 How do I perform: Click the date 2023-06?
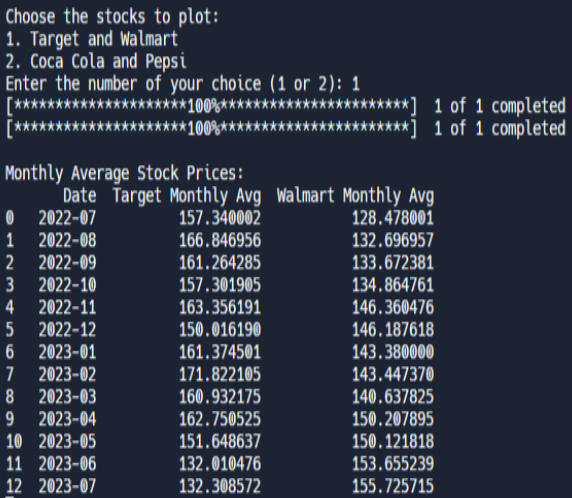(67, 464)
